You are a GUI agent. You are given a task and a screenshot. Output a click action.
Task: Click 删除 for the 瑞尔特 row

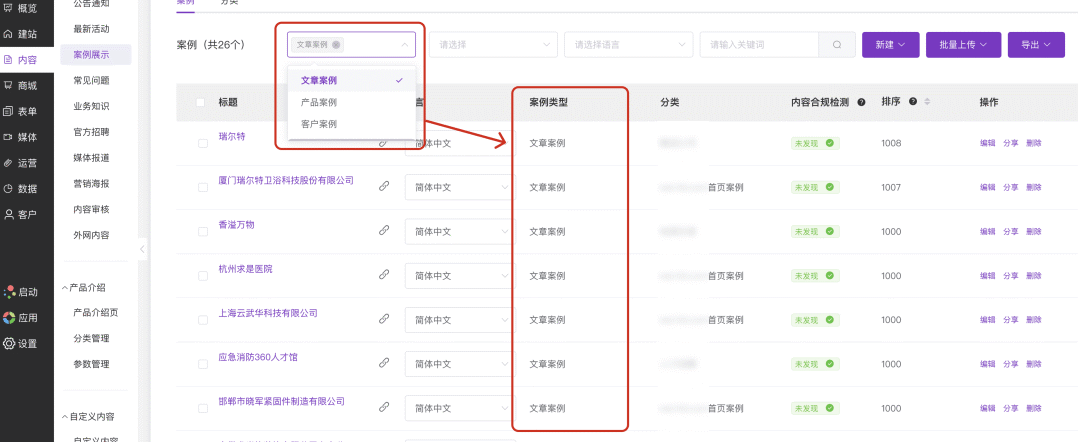tap(1033, 143)
